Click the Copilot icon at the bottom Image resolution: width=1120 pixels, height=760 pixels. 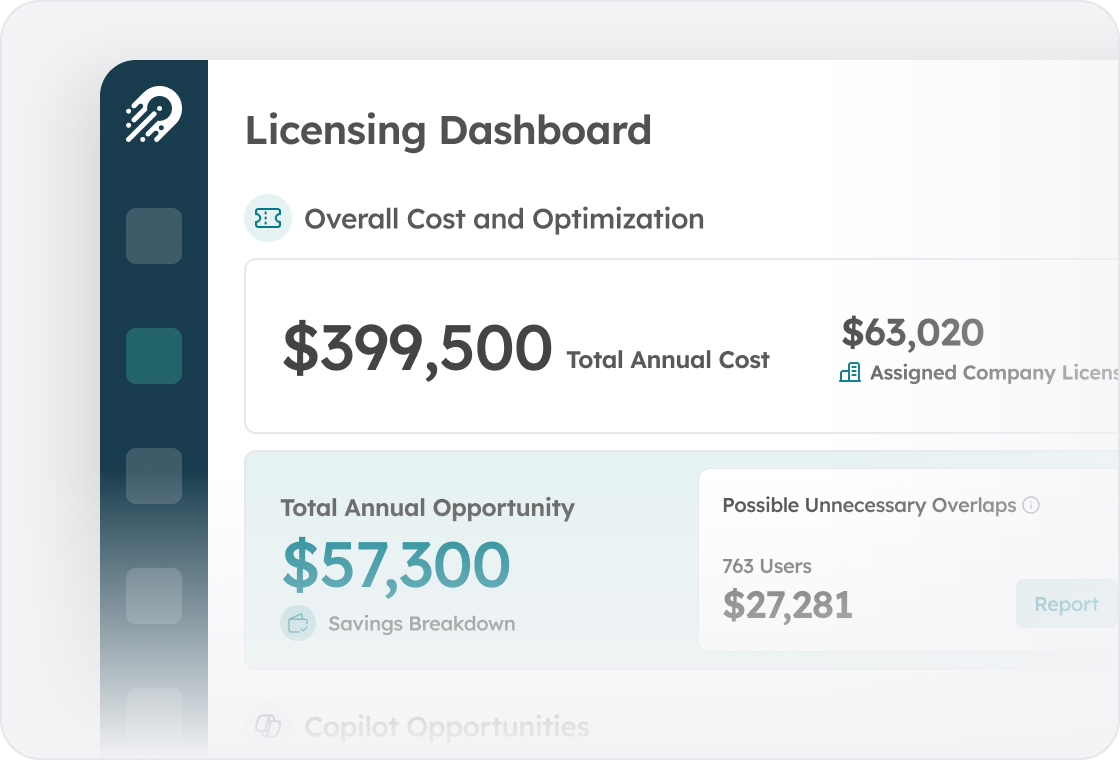point(270,726)
